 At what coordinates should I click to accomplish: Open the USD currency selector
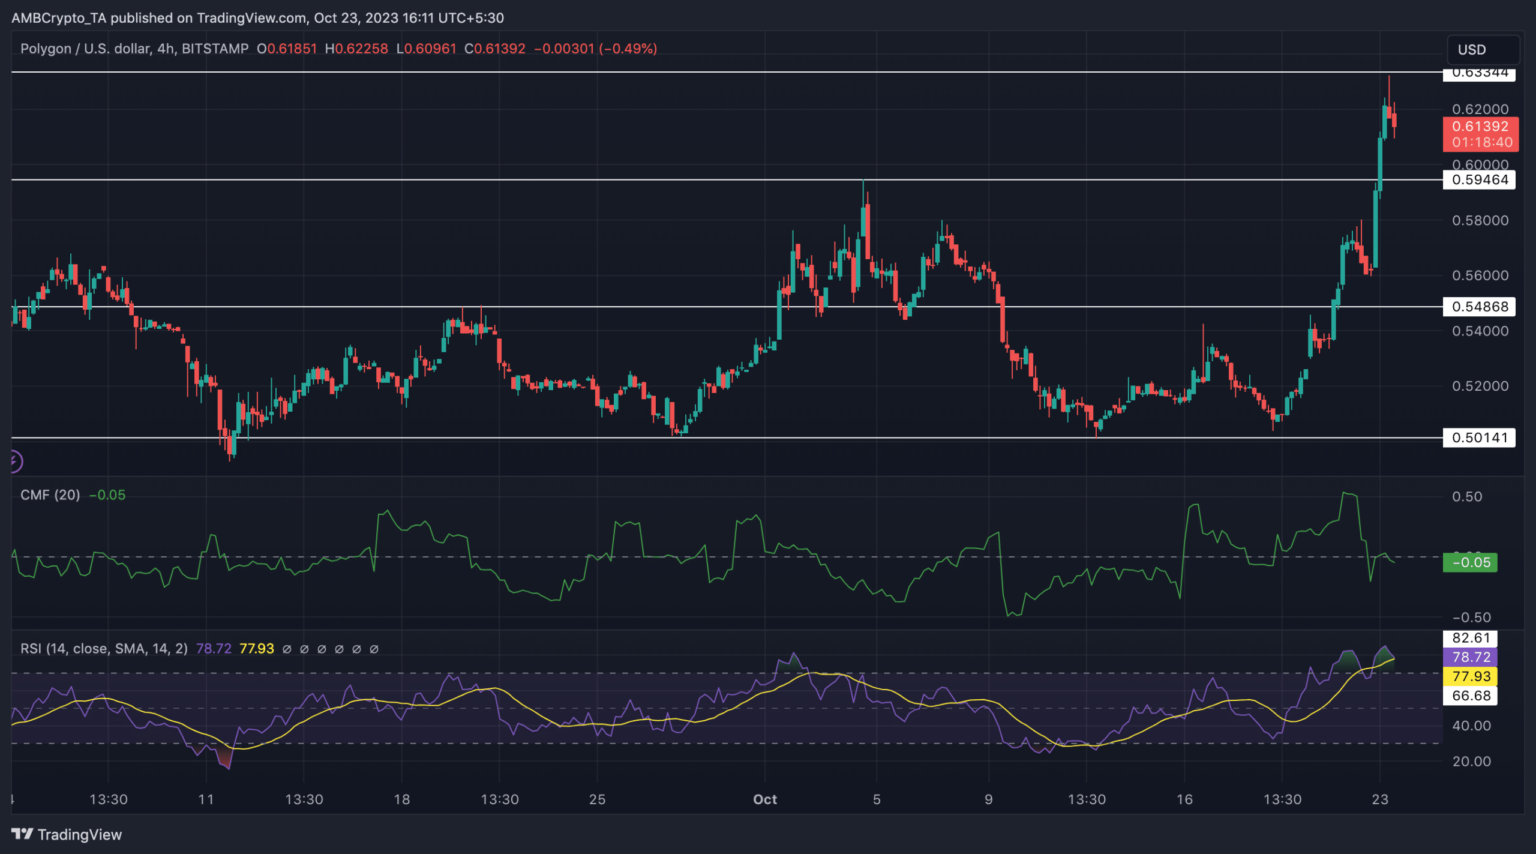tap(1472, 49)
